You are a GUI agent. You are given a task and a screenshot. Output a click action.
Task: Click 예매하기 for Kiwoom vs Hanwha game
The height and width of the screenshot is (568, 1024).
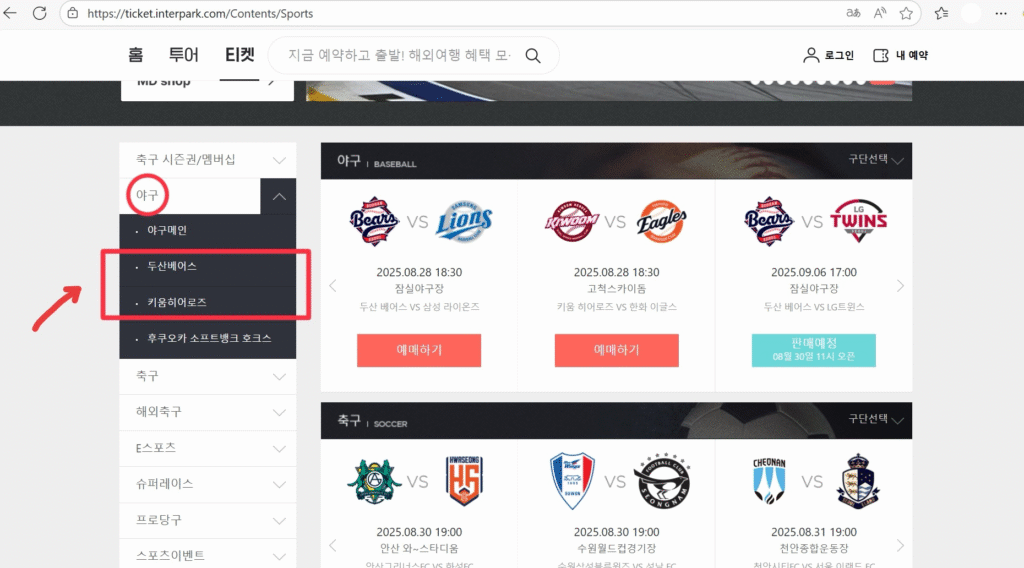(x=616, y=350)
